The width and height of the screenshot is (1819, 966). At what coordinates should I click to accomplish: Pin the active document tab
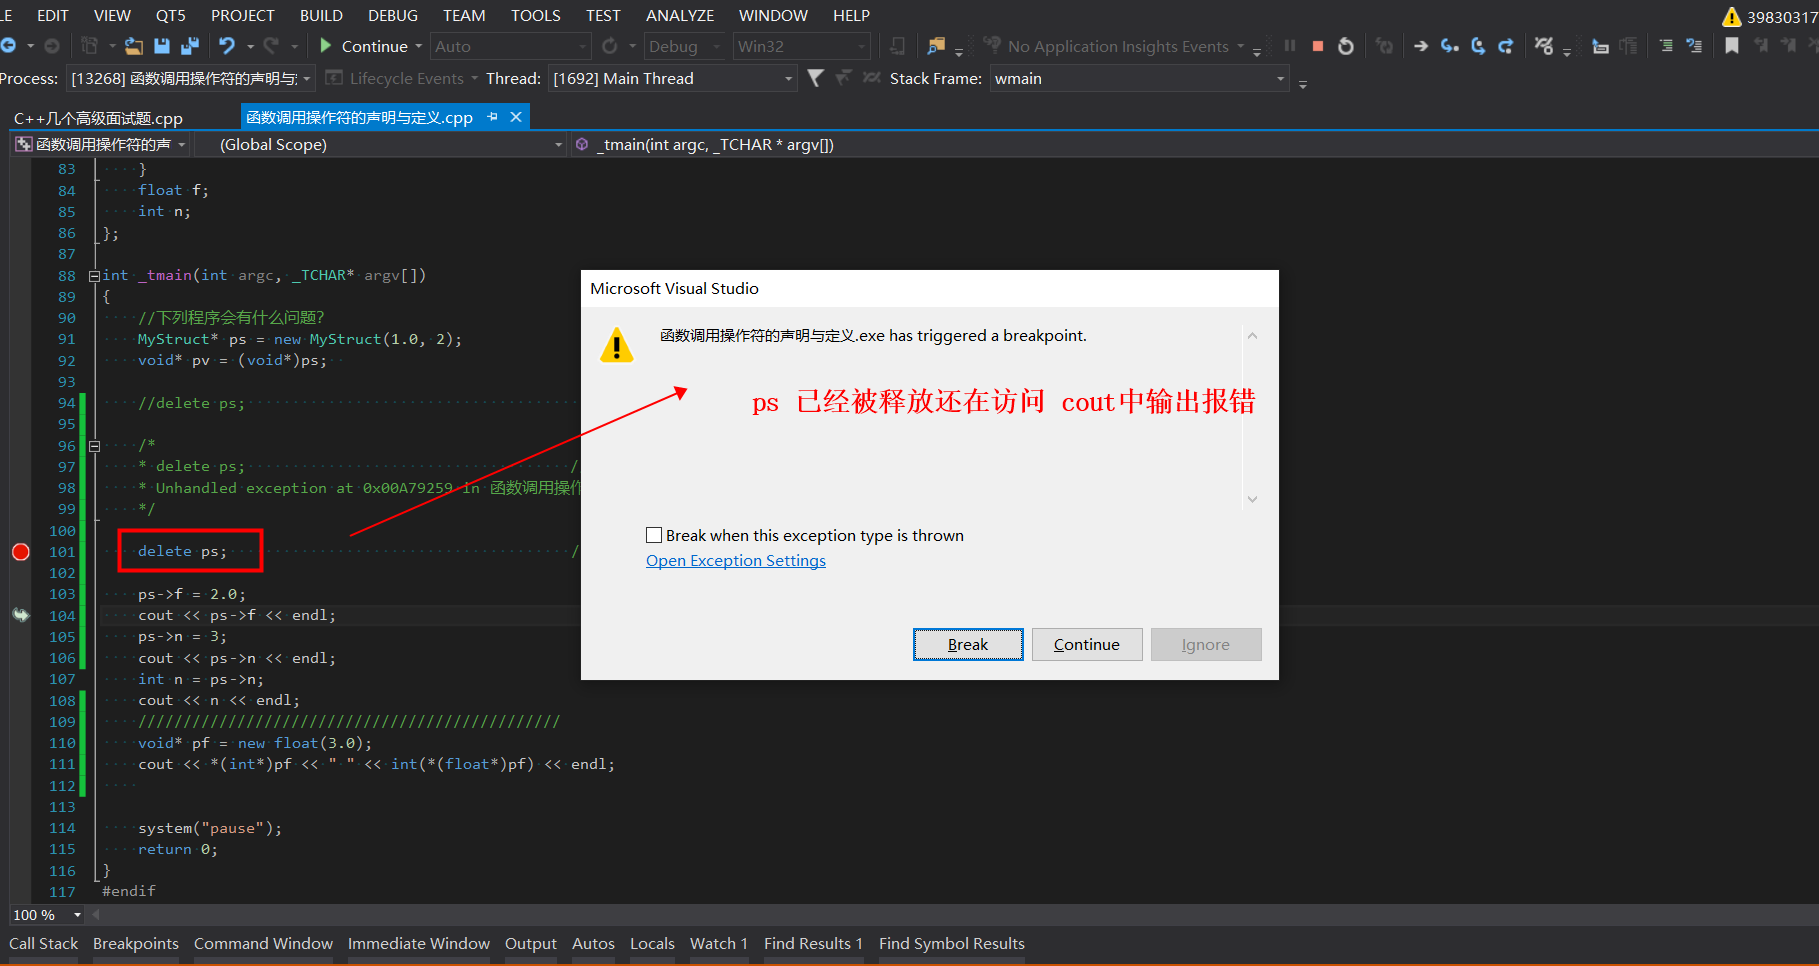point(492,117)
